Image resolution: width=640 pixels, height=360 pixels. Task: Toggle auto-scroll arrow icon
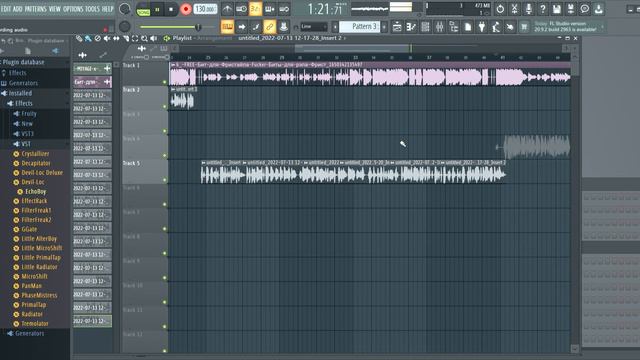(242, 27)
